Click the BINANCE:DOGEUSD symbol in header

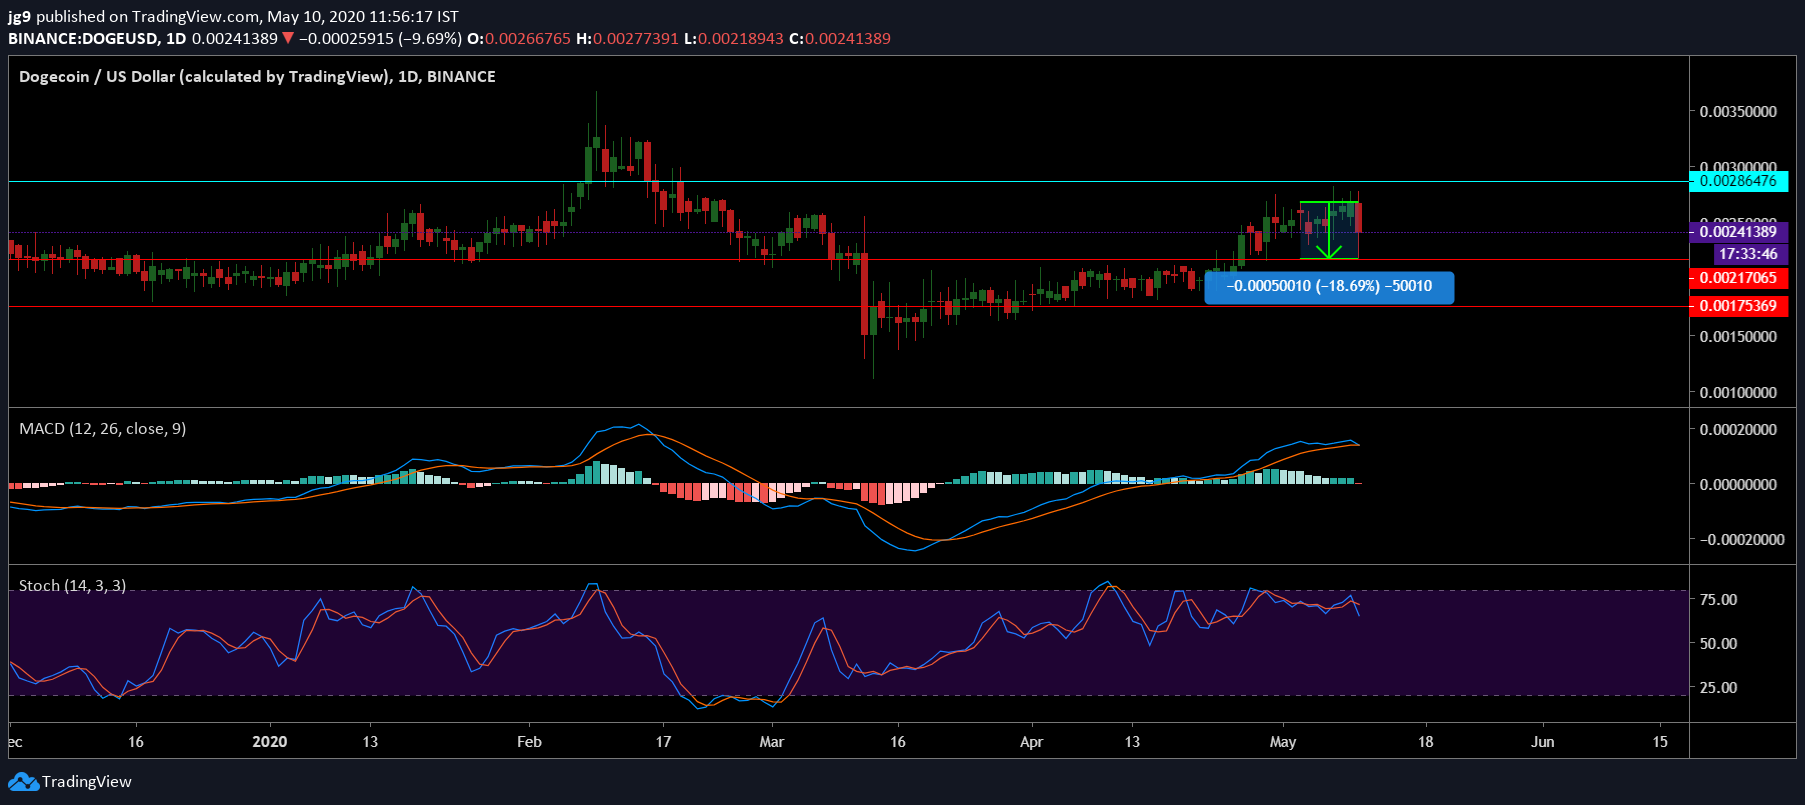point(85,39)
